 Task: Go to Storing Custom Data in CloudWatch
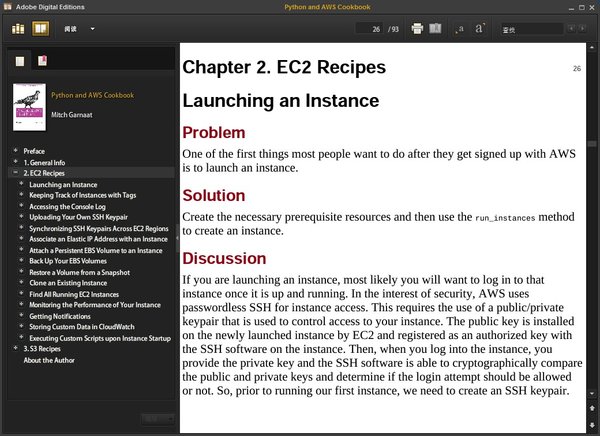(x=82, y=327)
